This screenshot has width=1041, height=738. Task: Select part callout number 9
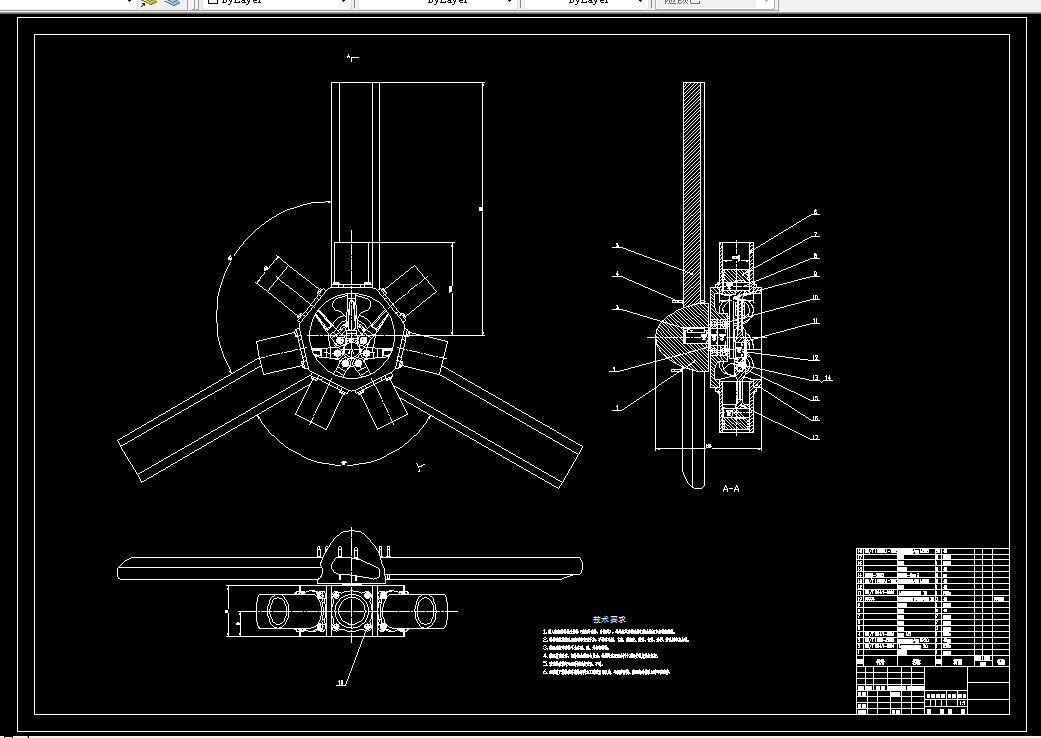(x=816, y=274)
